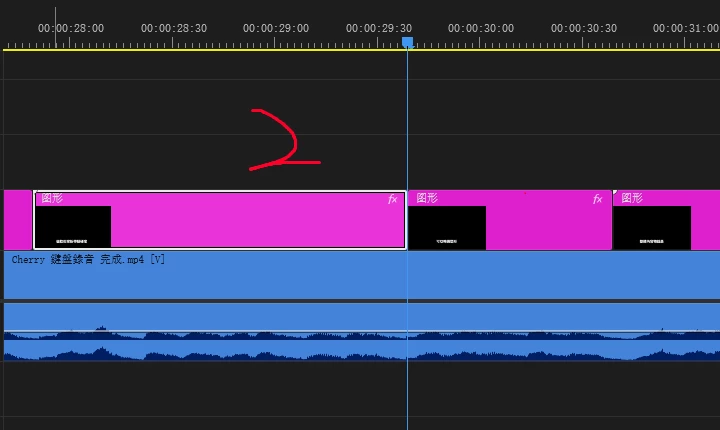The width and height of the screenshot is (720, 430).
Task: Click thumbnail of the selected graphic clip
Action: (x=73, y=226)
